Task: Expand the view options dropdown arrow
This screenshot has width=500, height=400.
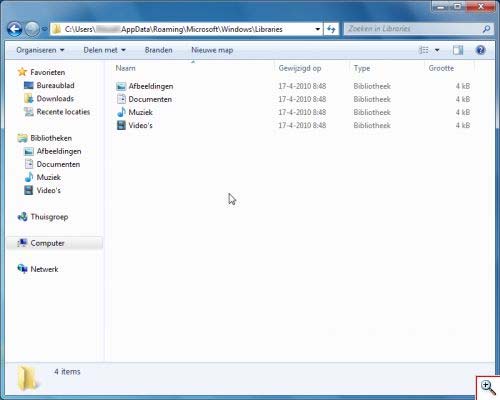Action: (x=437, y=50)
